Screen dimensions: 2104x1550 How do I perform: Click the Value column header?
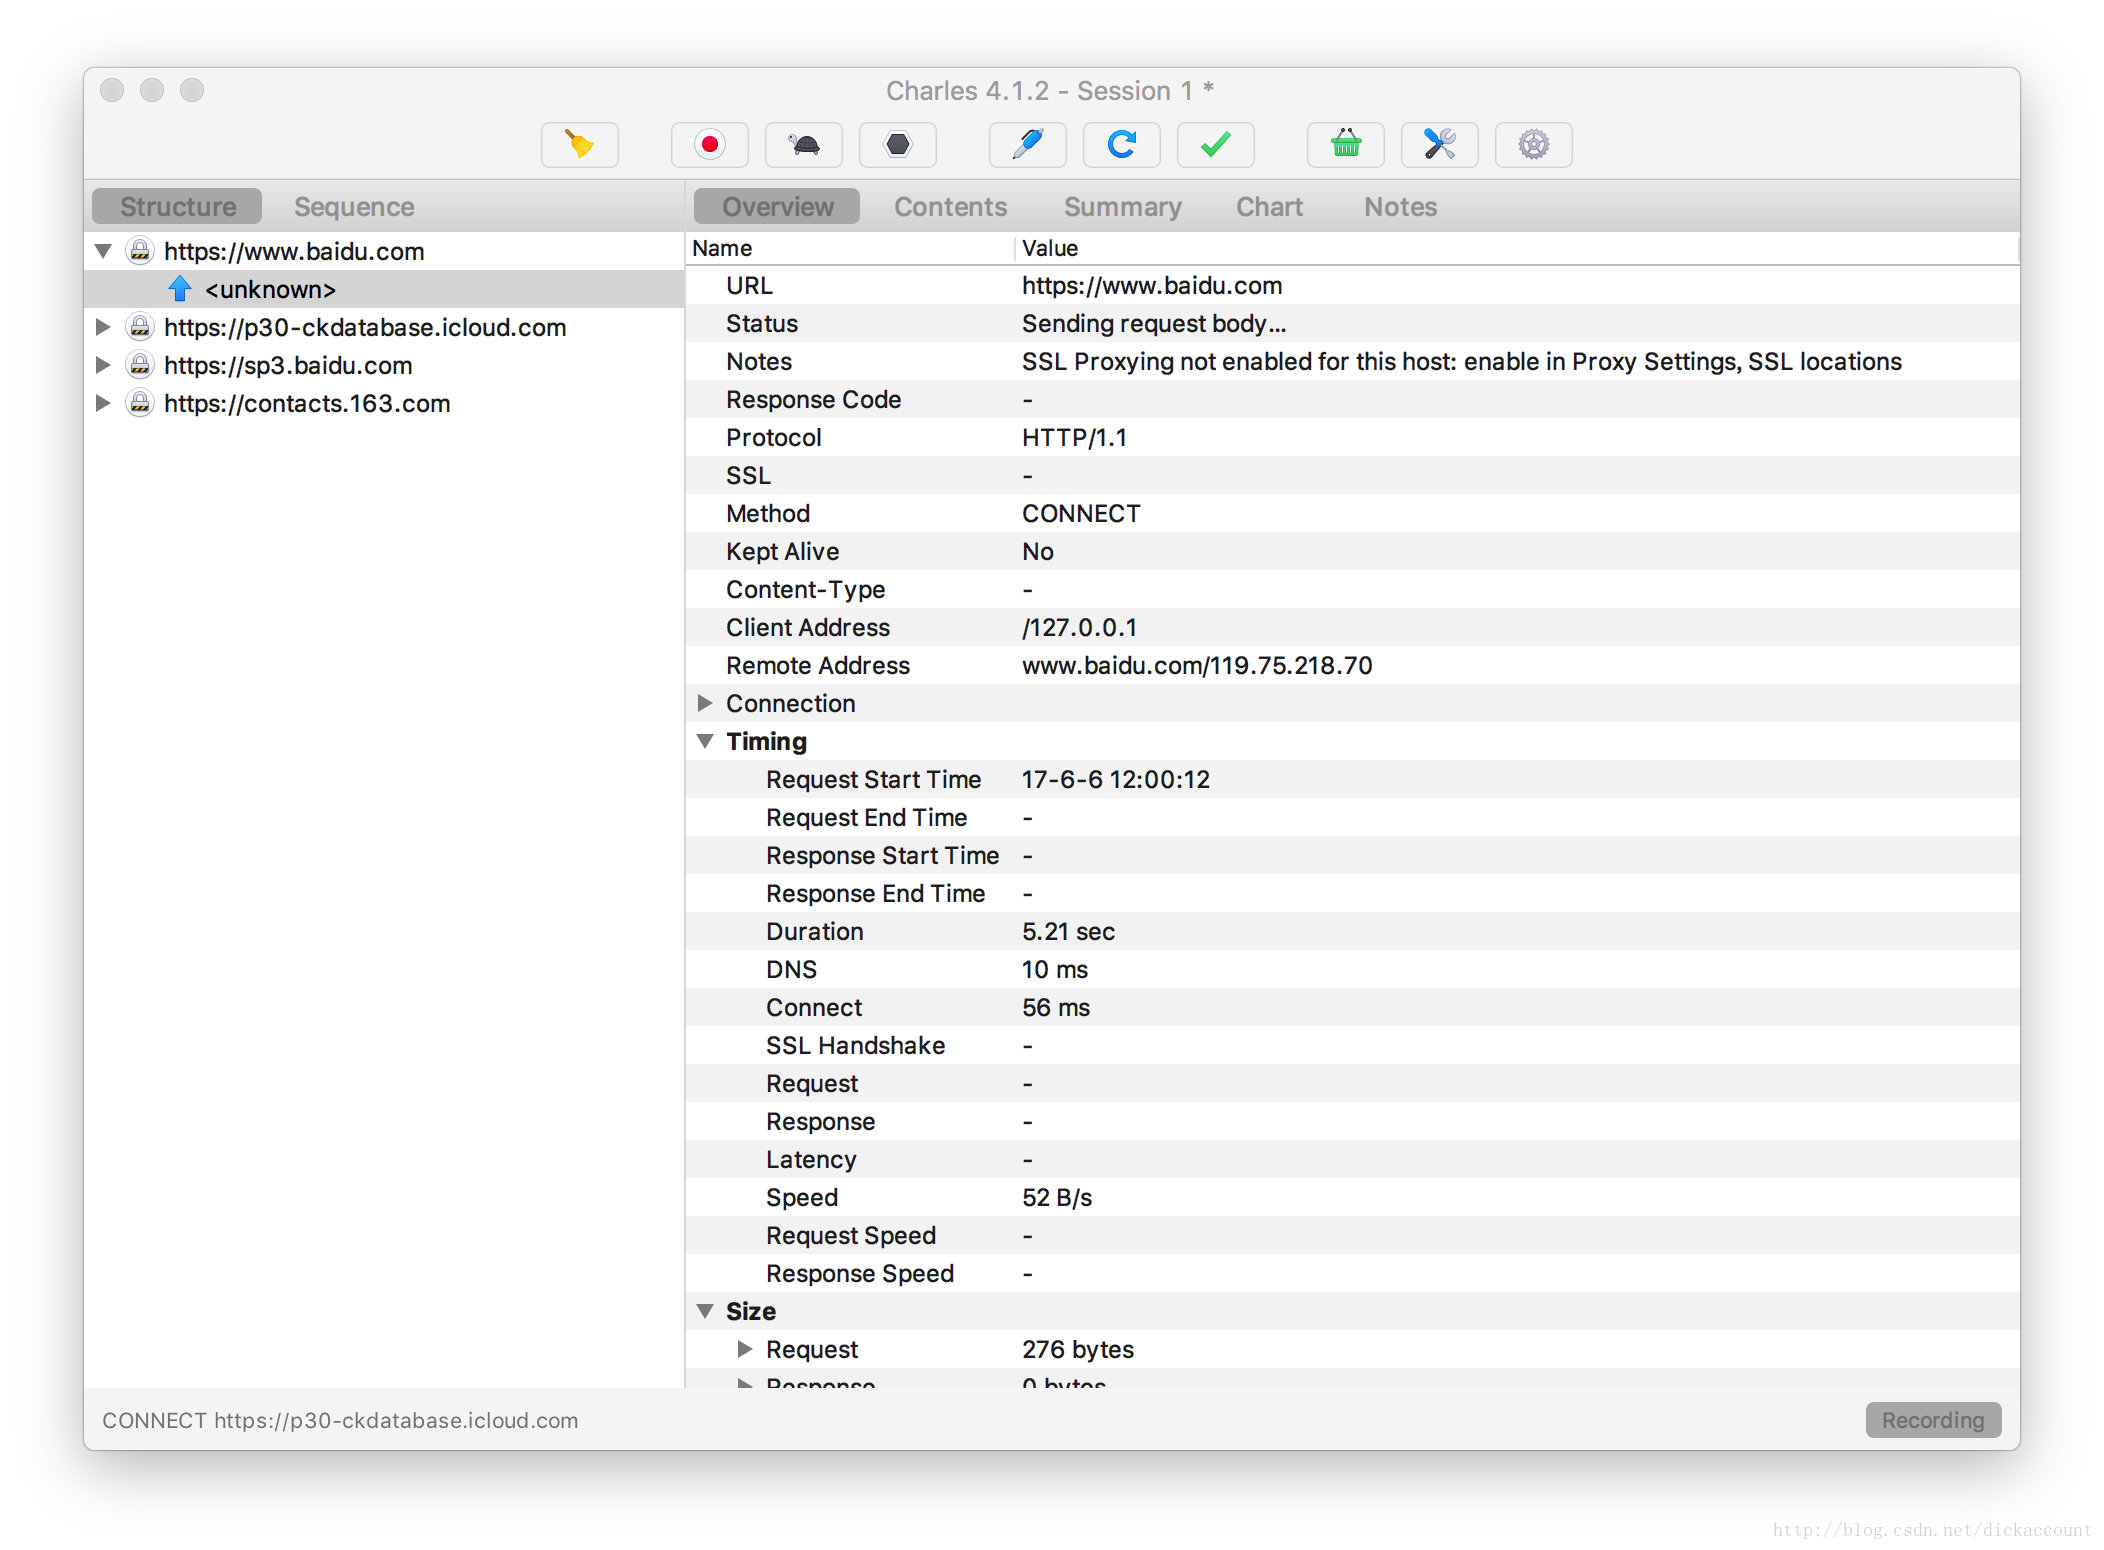(1517, 248)
